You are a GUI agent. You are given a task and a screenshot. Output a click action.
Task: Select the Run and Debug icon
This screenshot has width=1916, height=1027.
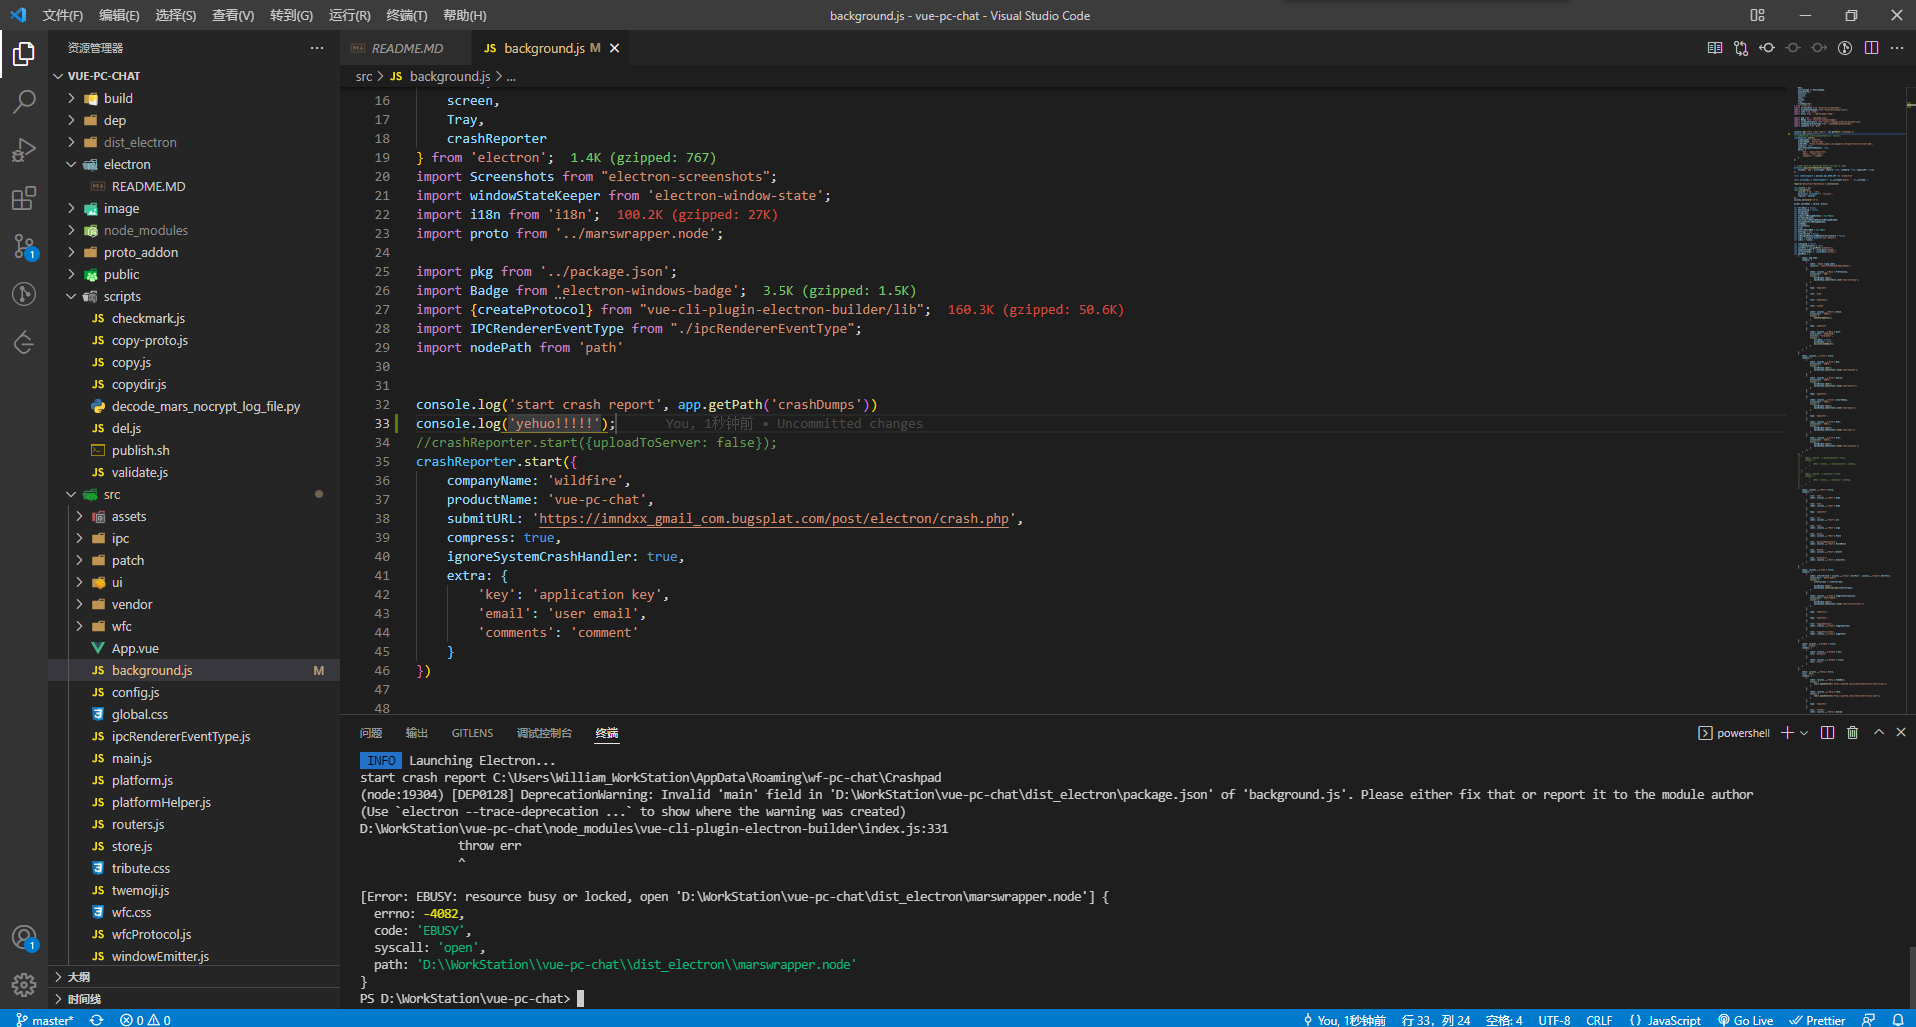[x=24, y=150]
